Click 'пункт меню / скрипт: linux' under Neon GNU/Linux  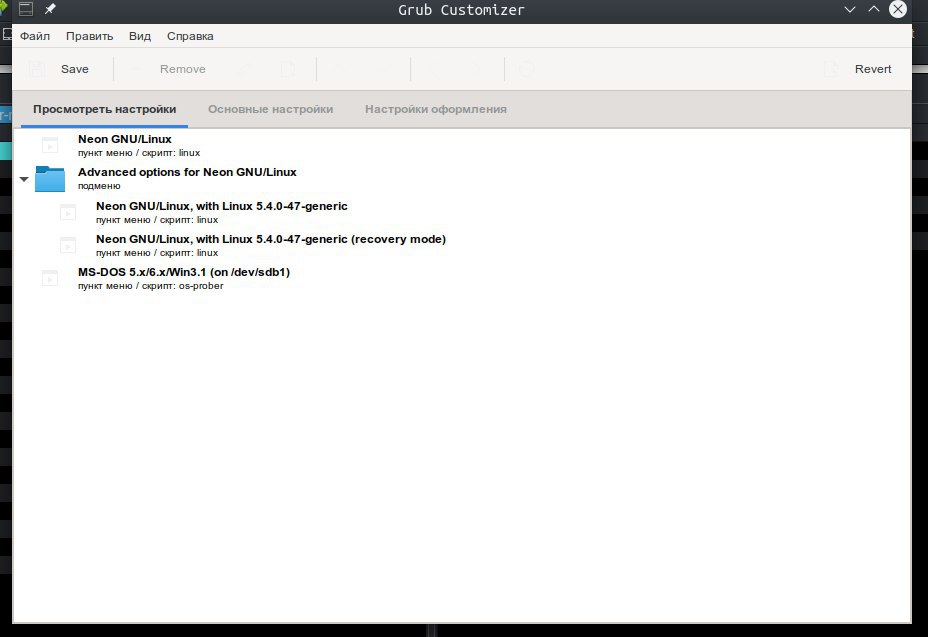pyautogui.click(x=139, y=153)
